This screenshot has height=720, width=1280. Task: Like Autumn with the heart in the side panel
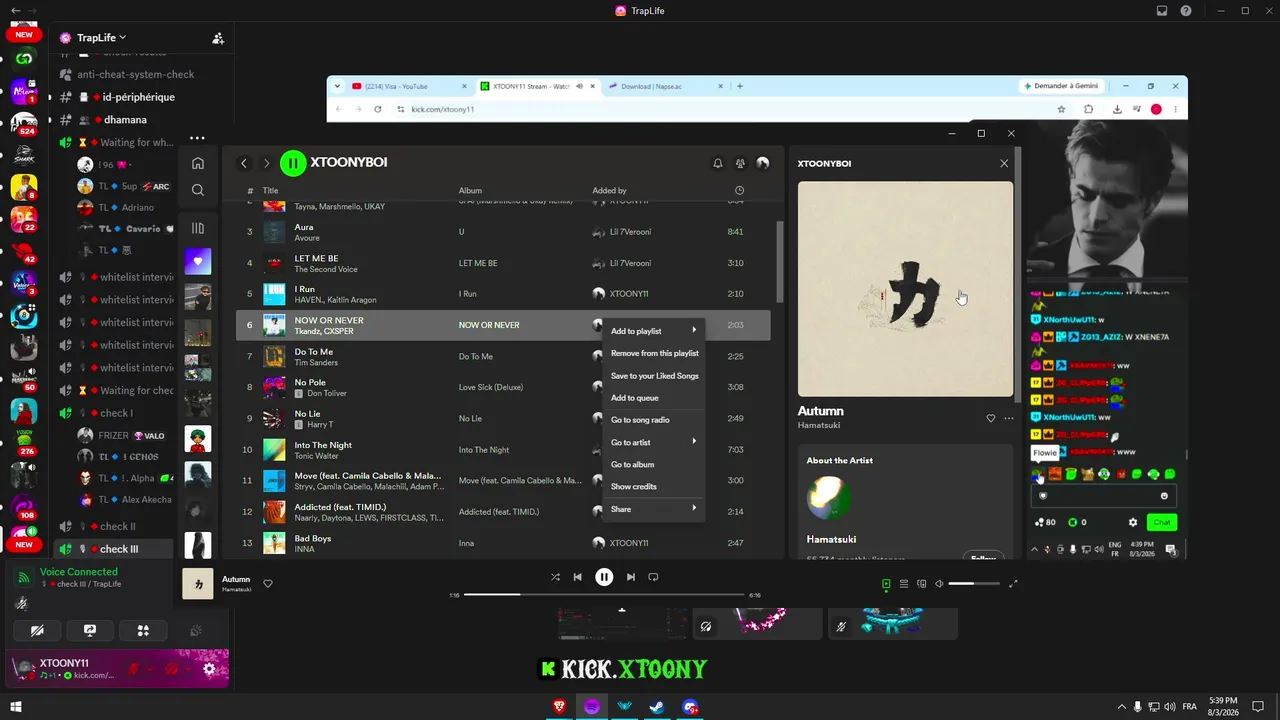tap(991, 418)
